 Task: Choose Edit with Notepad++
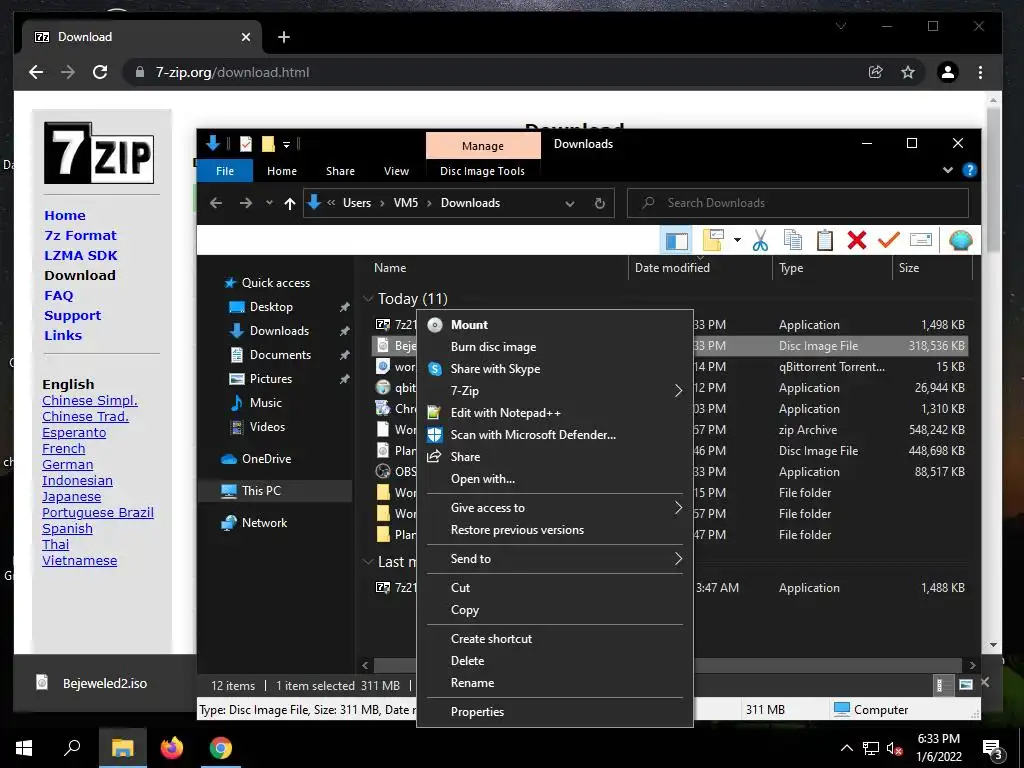coord(555,413)
